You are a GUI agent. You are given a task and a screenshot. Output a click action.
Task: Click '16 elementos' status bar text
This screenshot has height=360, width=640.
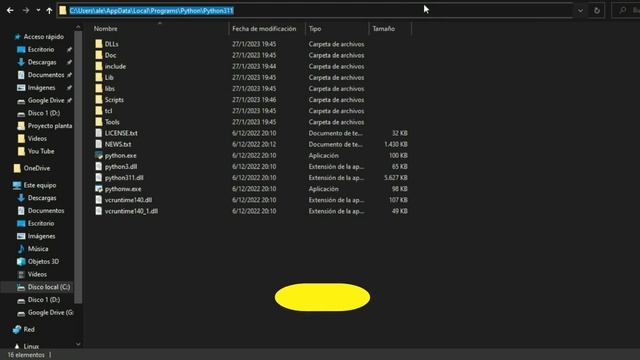pyautogui.click(x=26, y=355)
